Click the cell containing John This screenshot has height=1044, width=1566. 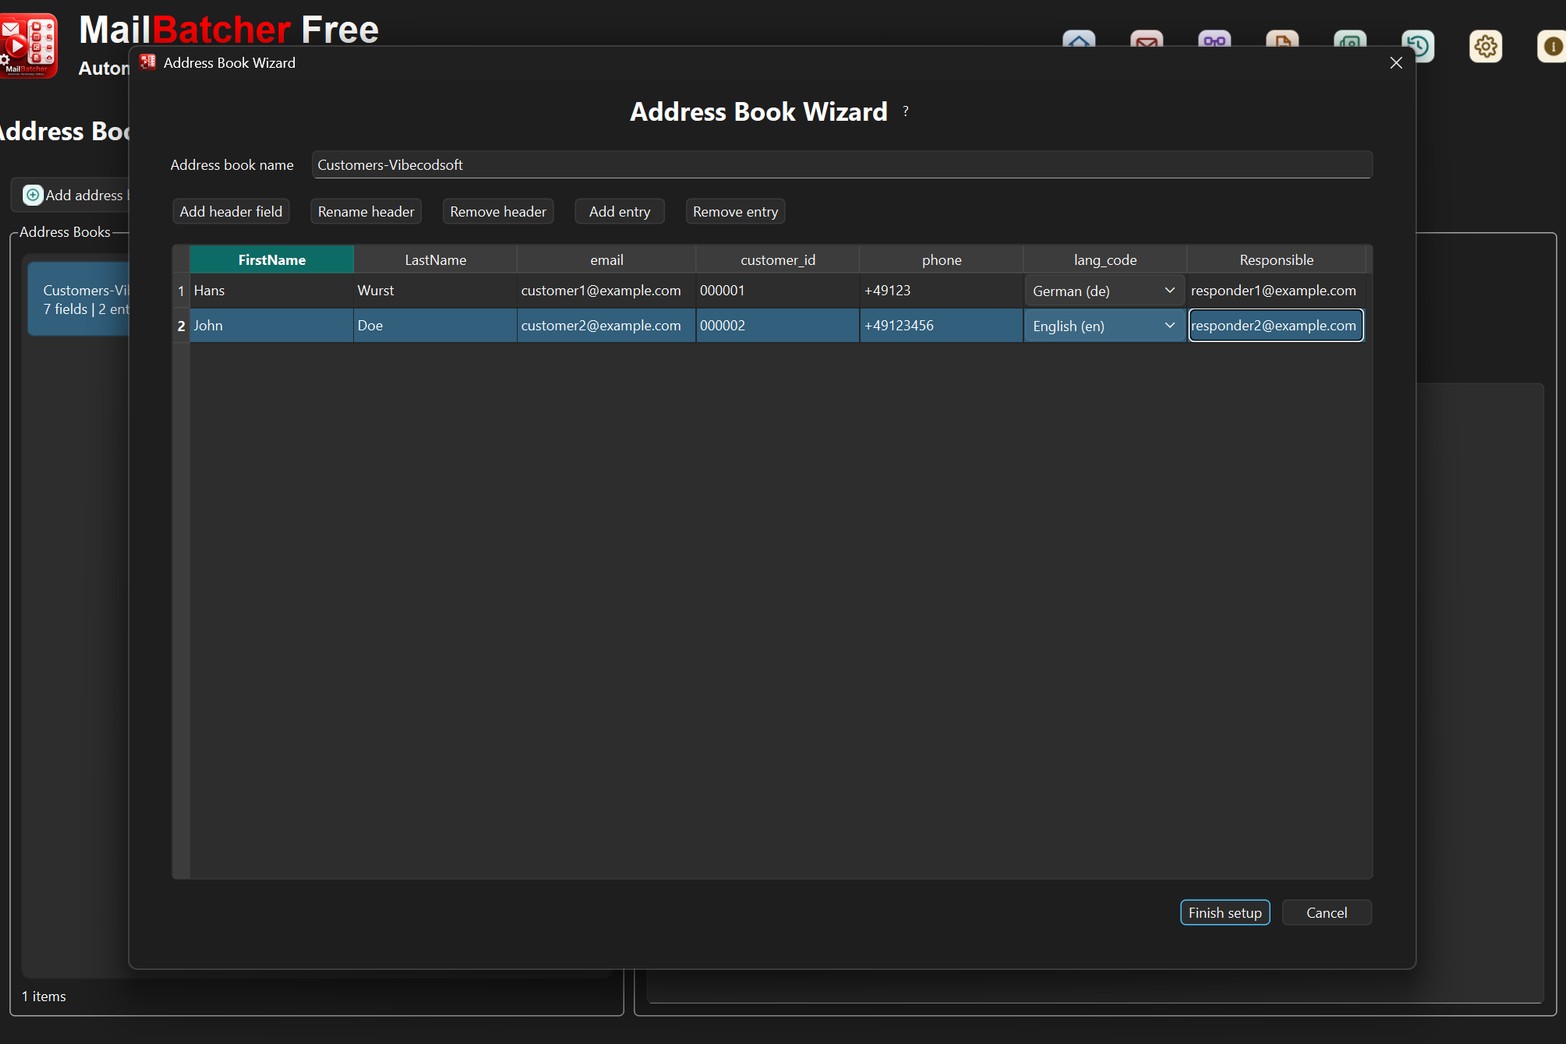[272, 326]
